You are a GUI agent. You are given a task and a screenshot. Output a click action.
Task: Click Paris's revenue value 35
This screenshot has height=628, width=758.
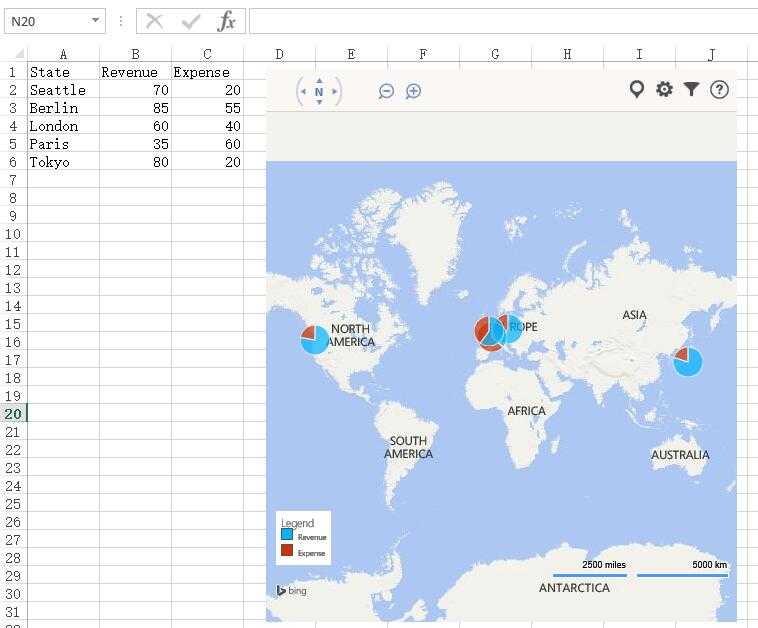point(135,144)
